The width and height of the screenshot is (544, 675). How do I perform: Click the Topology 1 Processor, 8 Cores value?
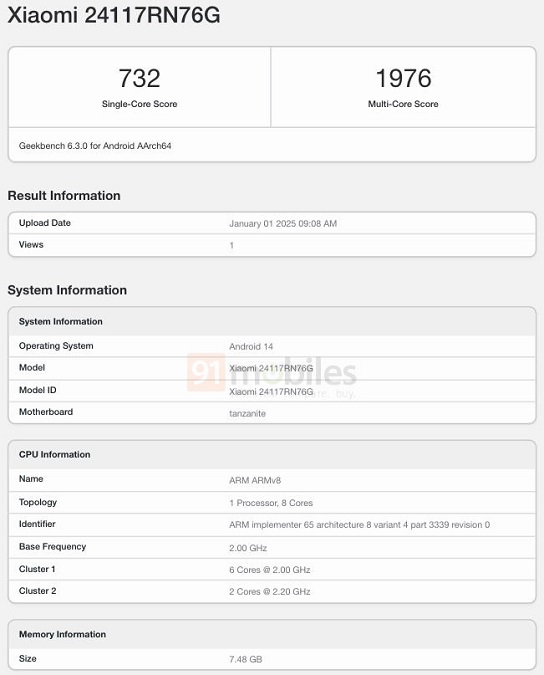(x=271, y=503)
